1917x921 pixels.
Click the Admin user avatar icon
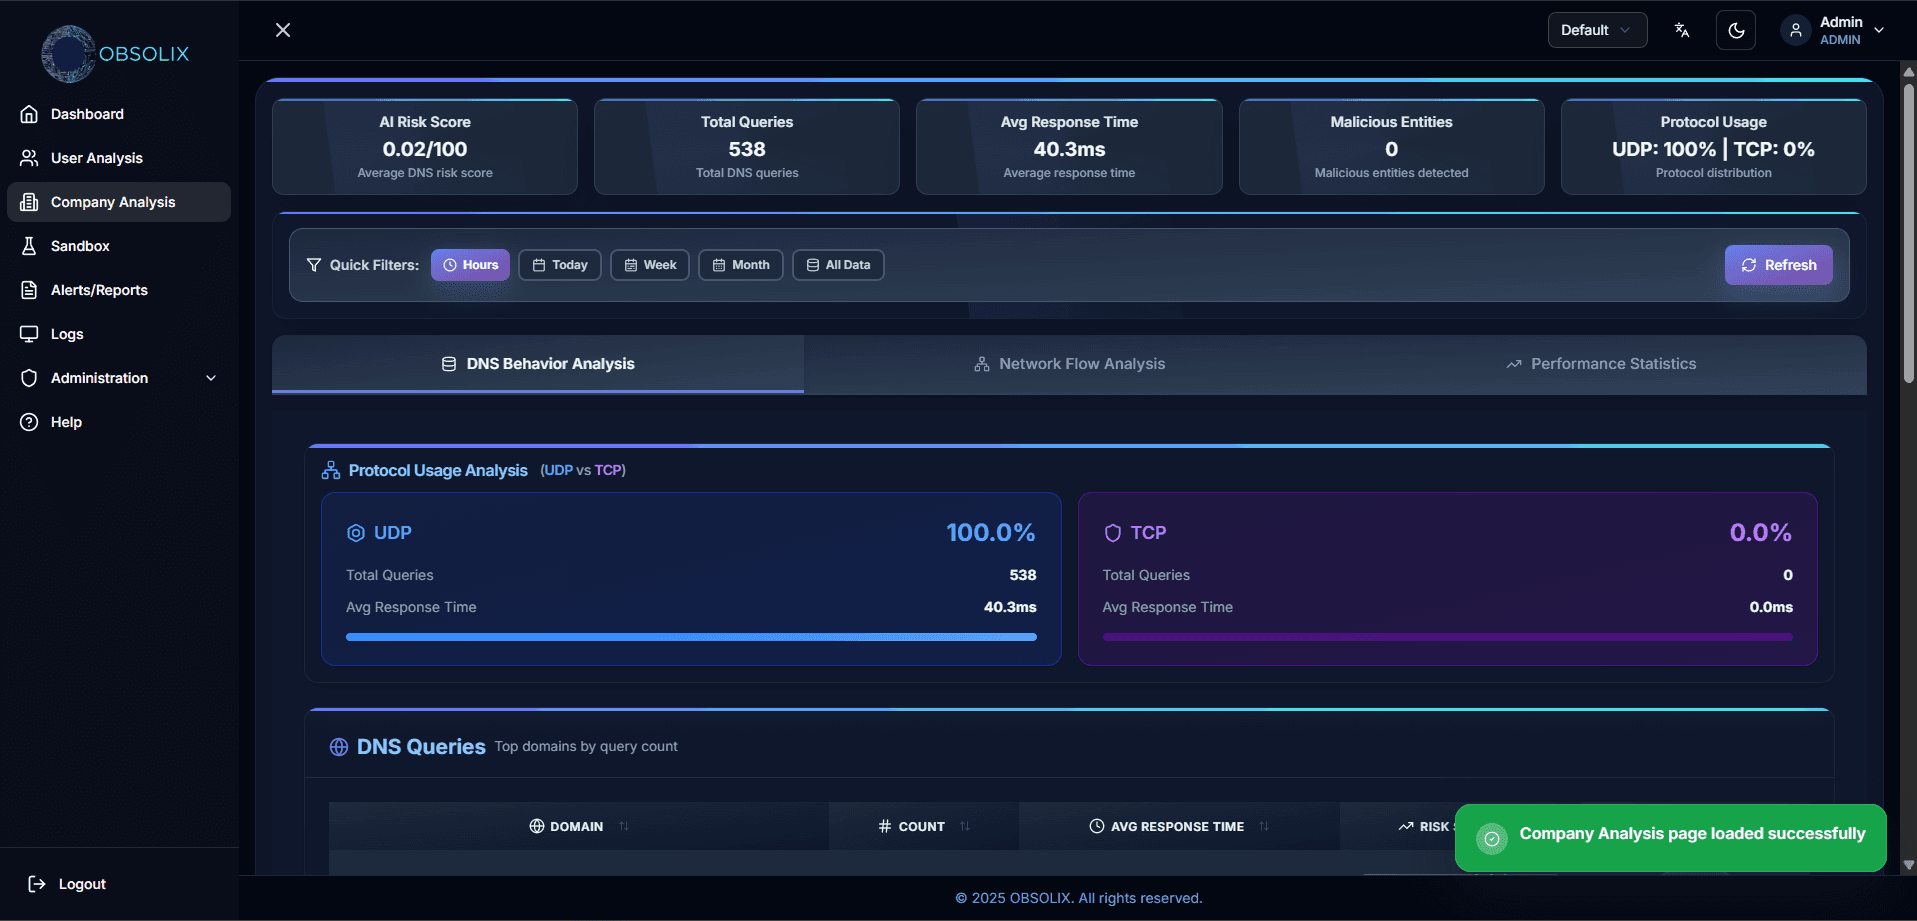[x=1796, y=30]
